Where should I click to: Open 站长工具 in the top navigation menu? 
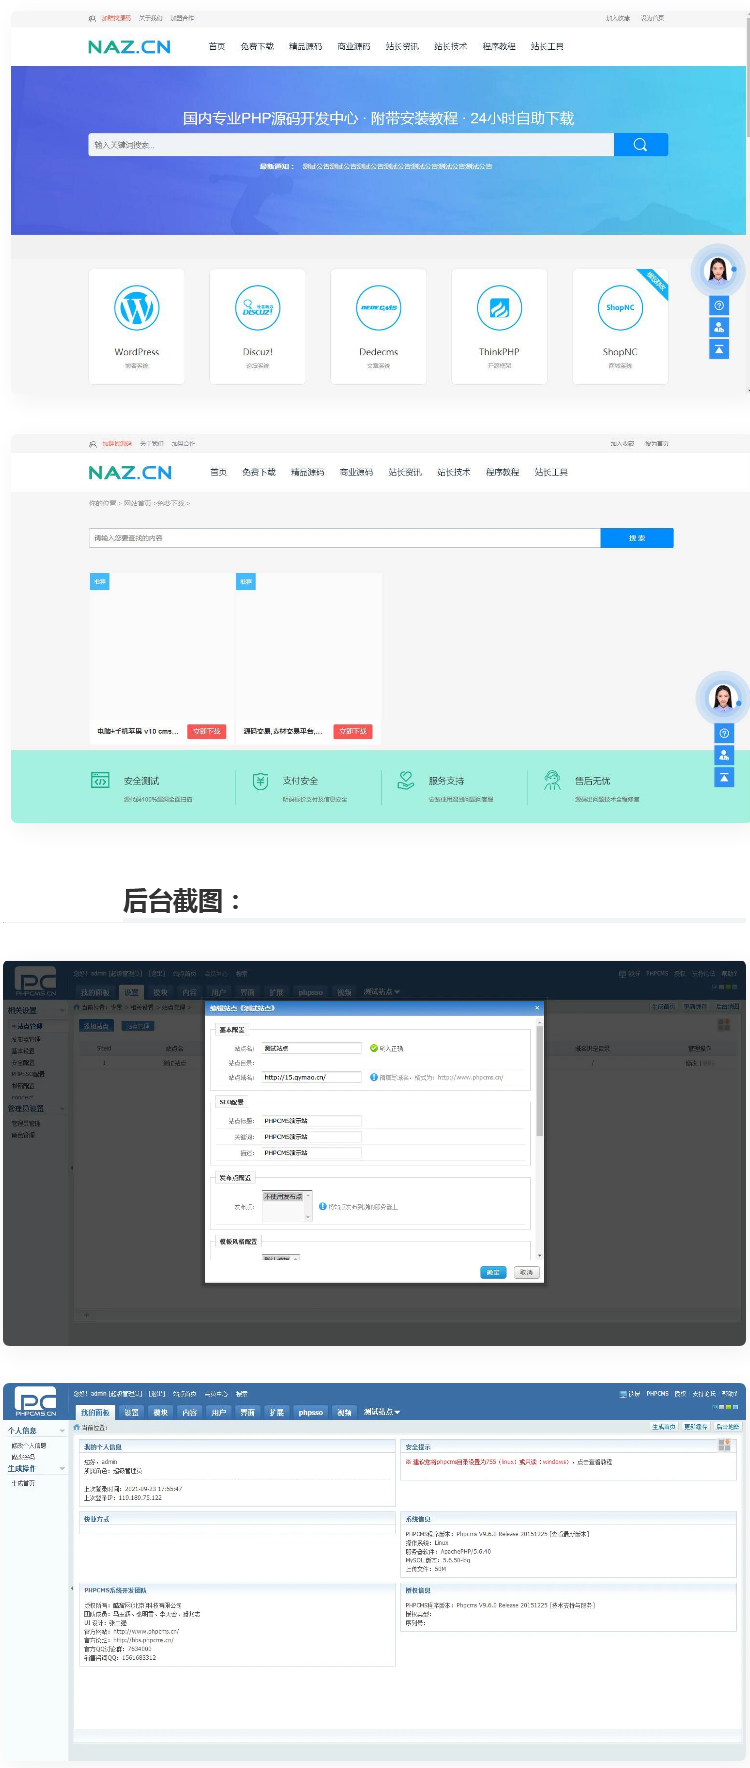547,47
